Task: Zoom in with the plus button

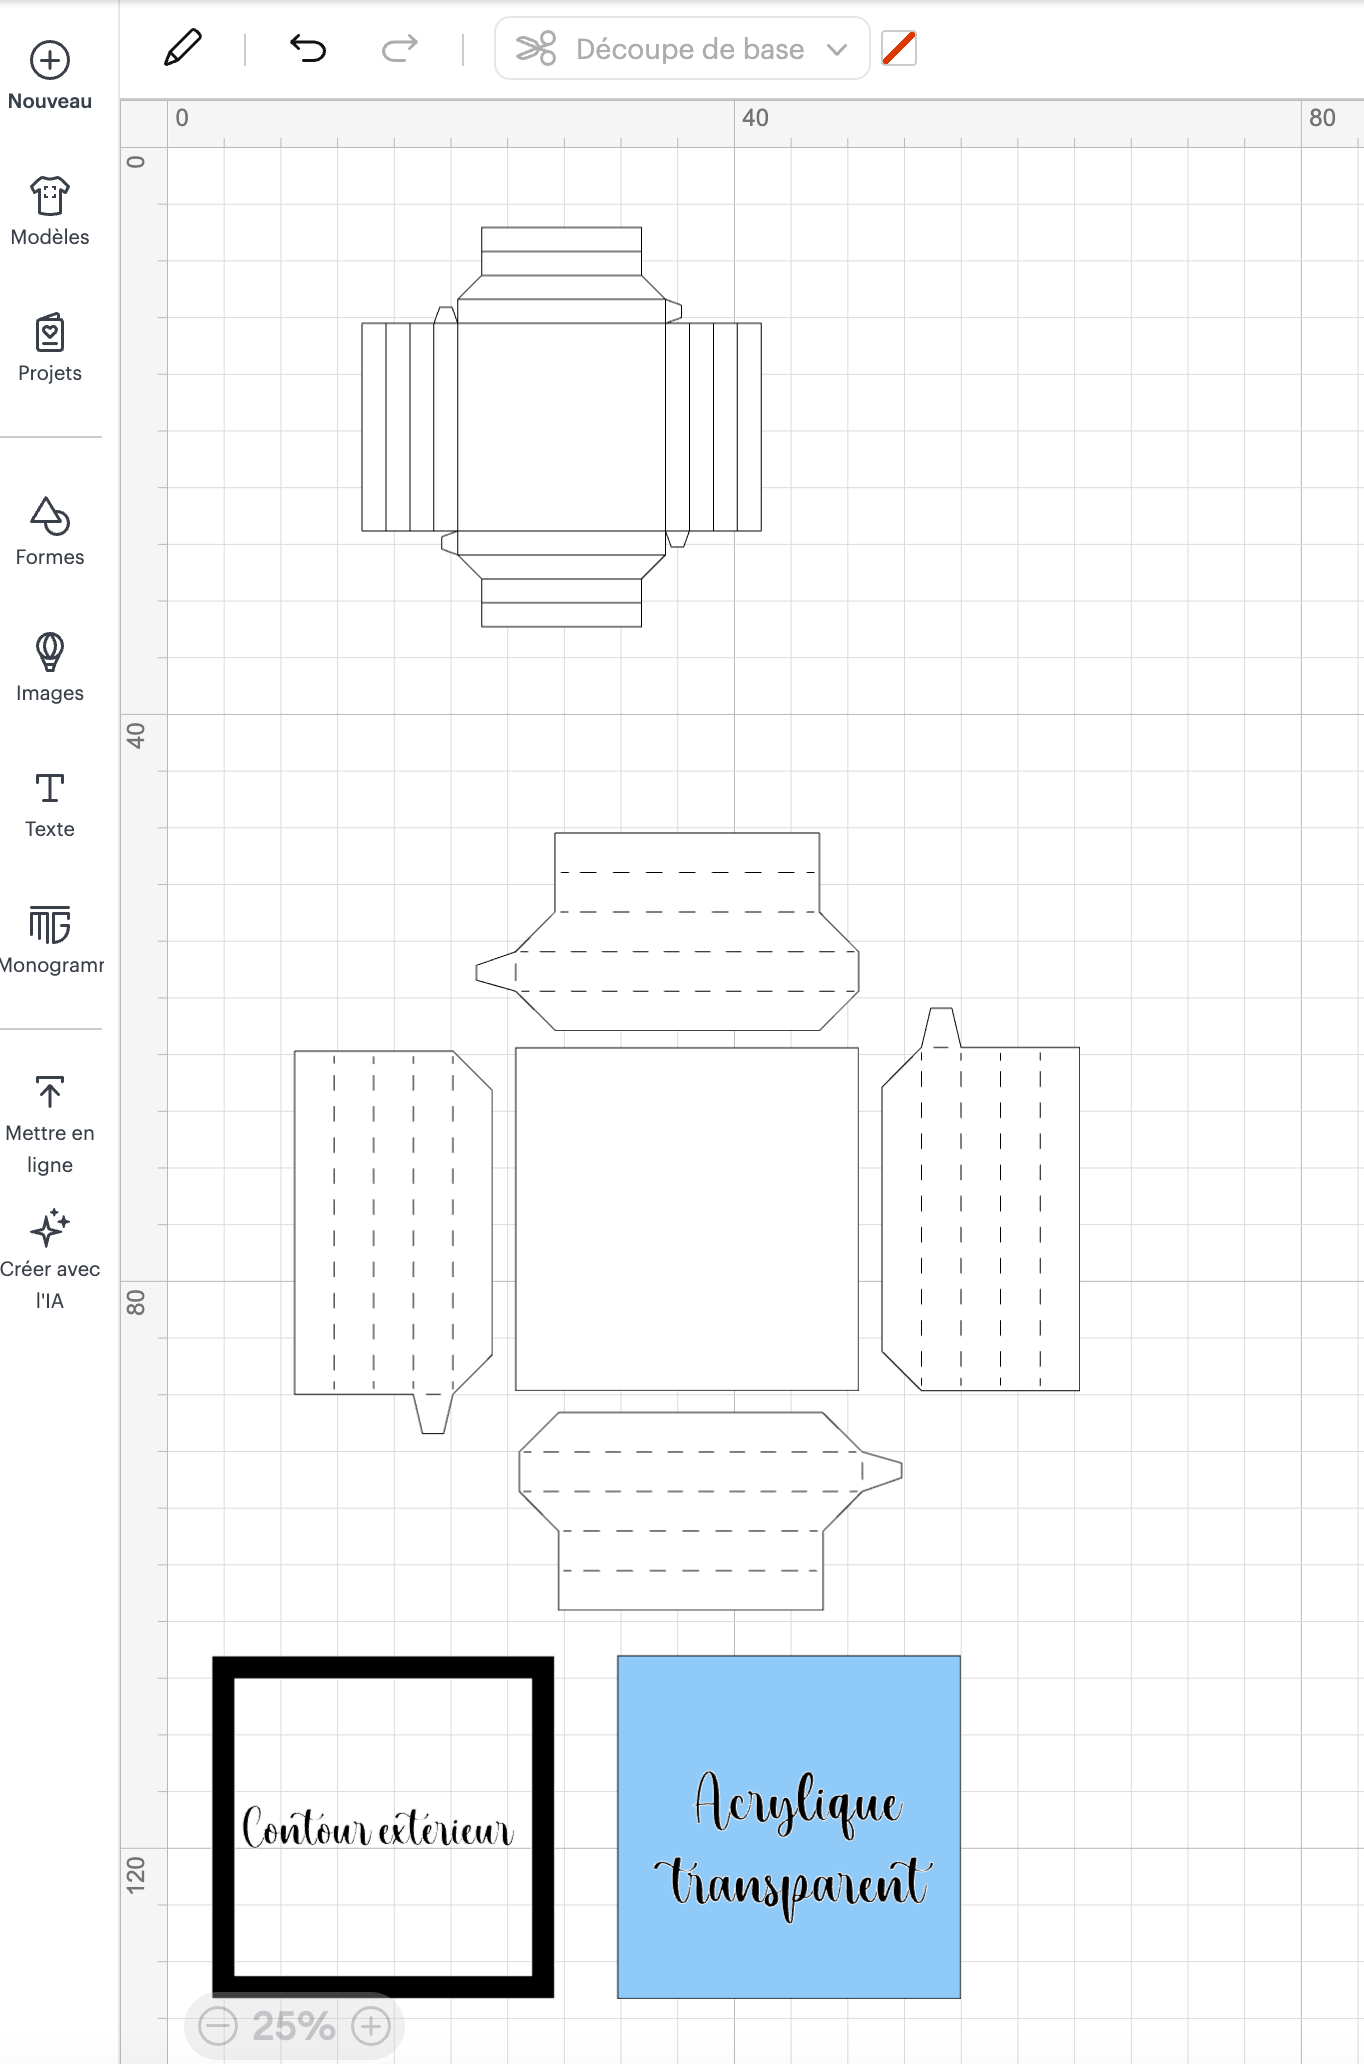Action: point(371,2026)
